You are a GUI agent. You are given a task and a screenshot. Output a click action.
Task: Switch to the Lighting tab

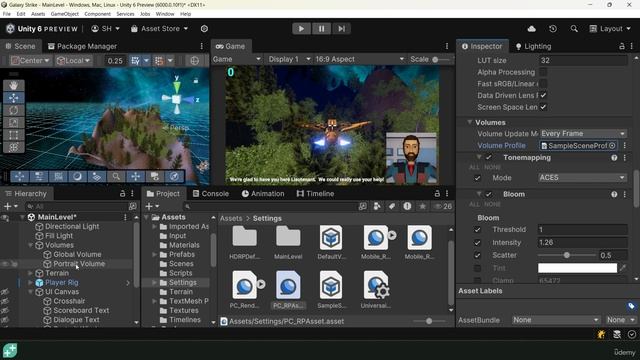tap(533, 46)
